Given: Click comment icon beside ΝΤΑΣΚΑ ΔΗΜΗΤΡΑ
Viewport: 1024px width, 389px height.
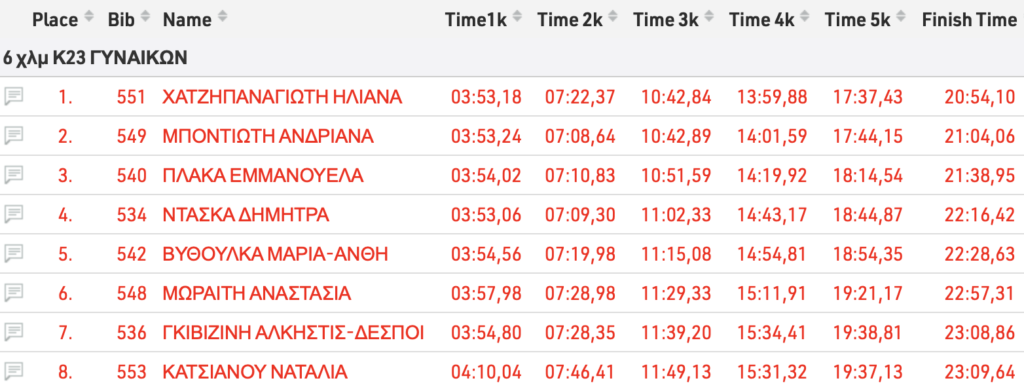Looking at the screenshot, I should (x=14, y=214).
